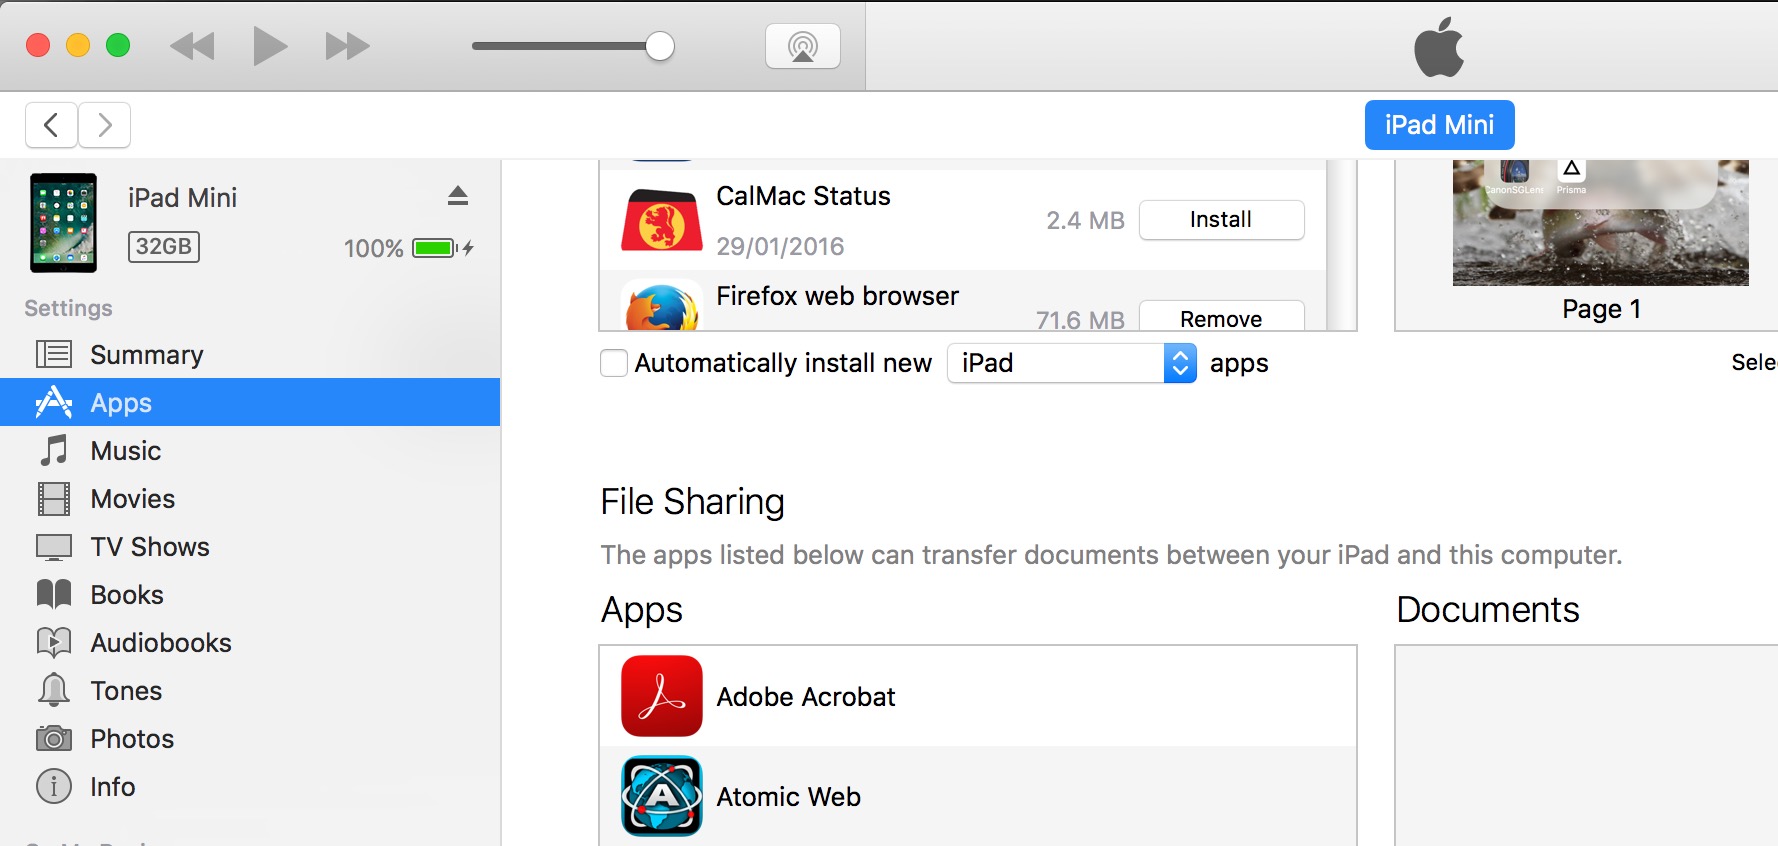
Task: Click the 2.4 MB size value
Action: click(1085, 220)
